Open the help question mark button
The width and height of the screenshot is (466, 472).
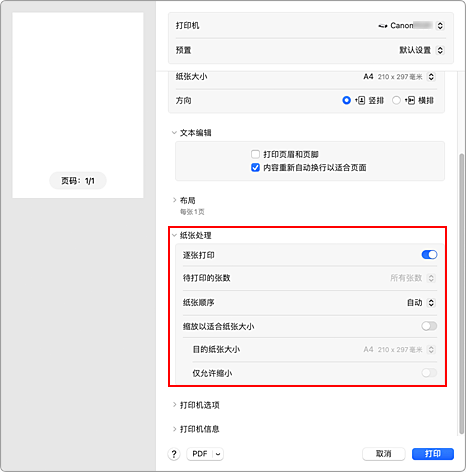174,454
